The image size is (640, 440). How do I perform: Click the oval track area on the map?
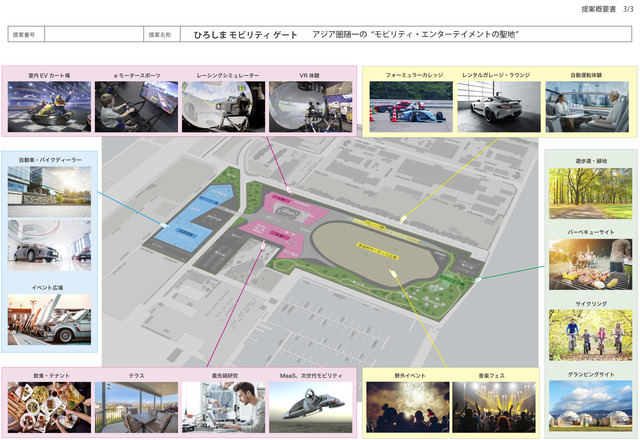(376, 254)
